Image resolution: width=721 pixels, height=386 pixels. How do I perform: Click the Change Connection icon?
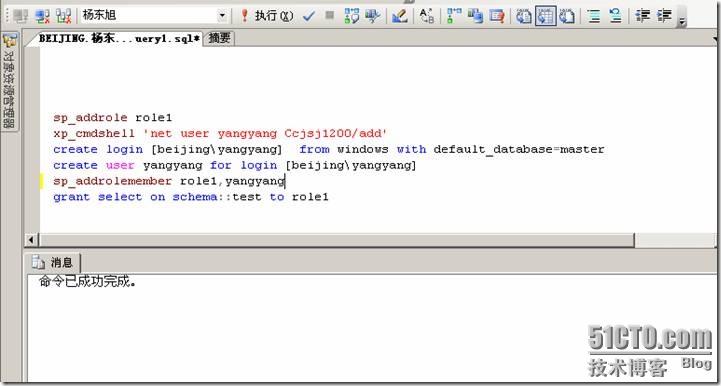point(63,16)
